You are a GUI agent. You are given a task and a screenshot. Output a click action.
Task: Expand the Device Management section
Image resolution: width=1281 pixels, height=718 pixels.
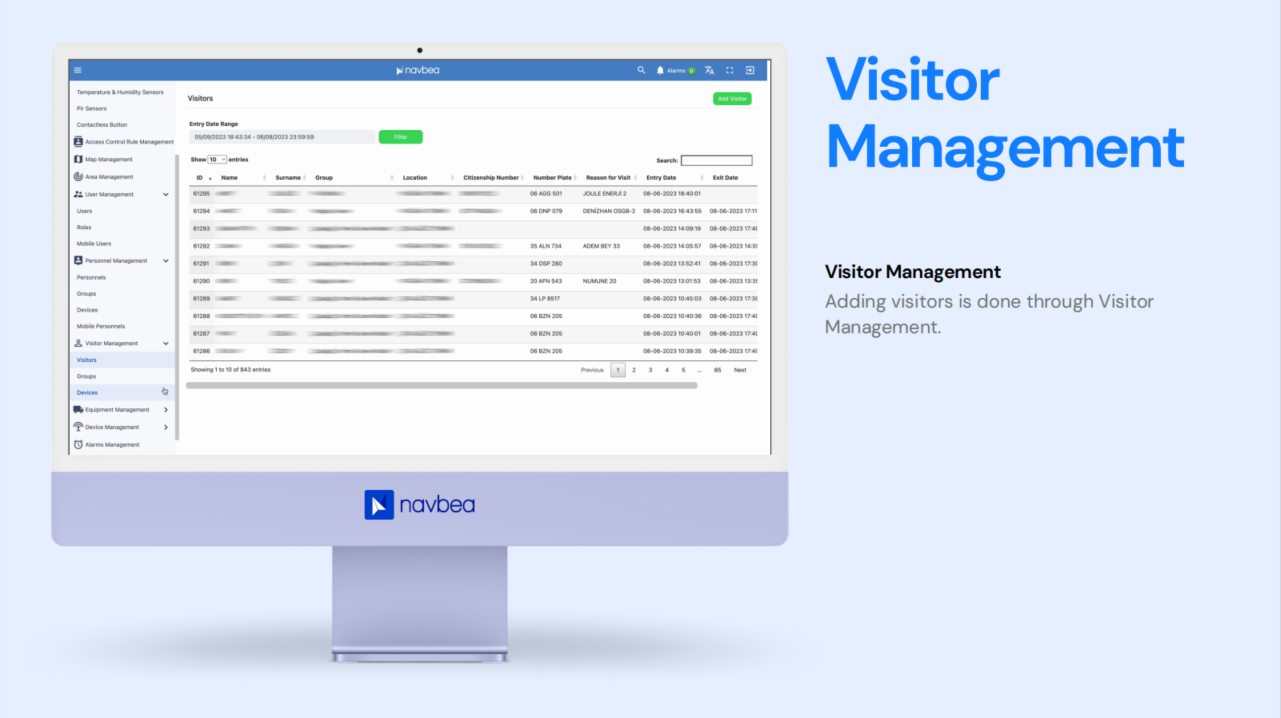[166, 428]
